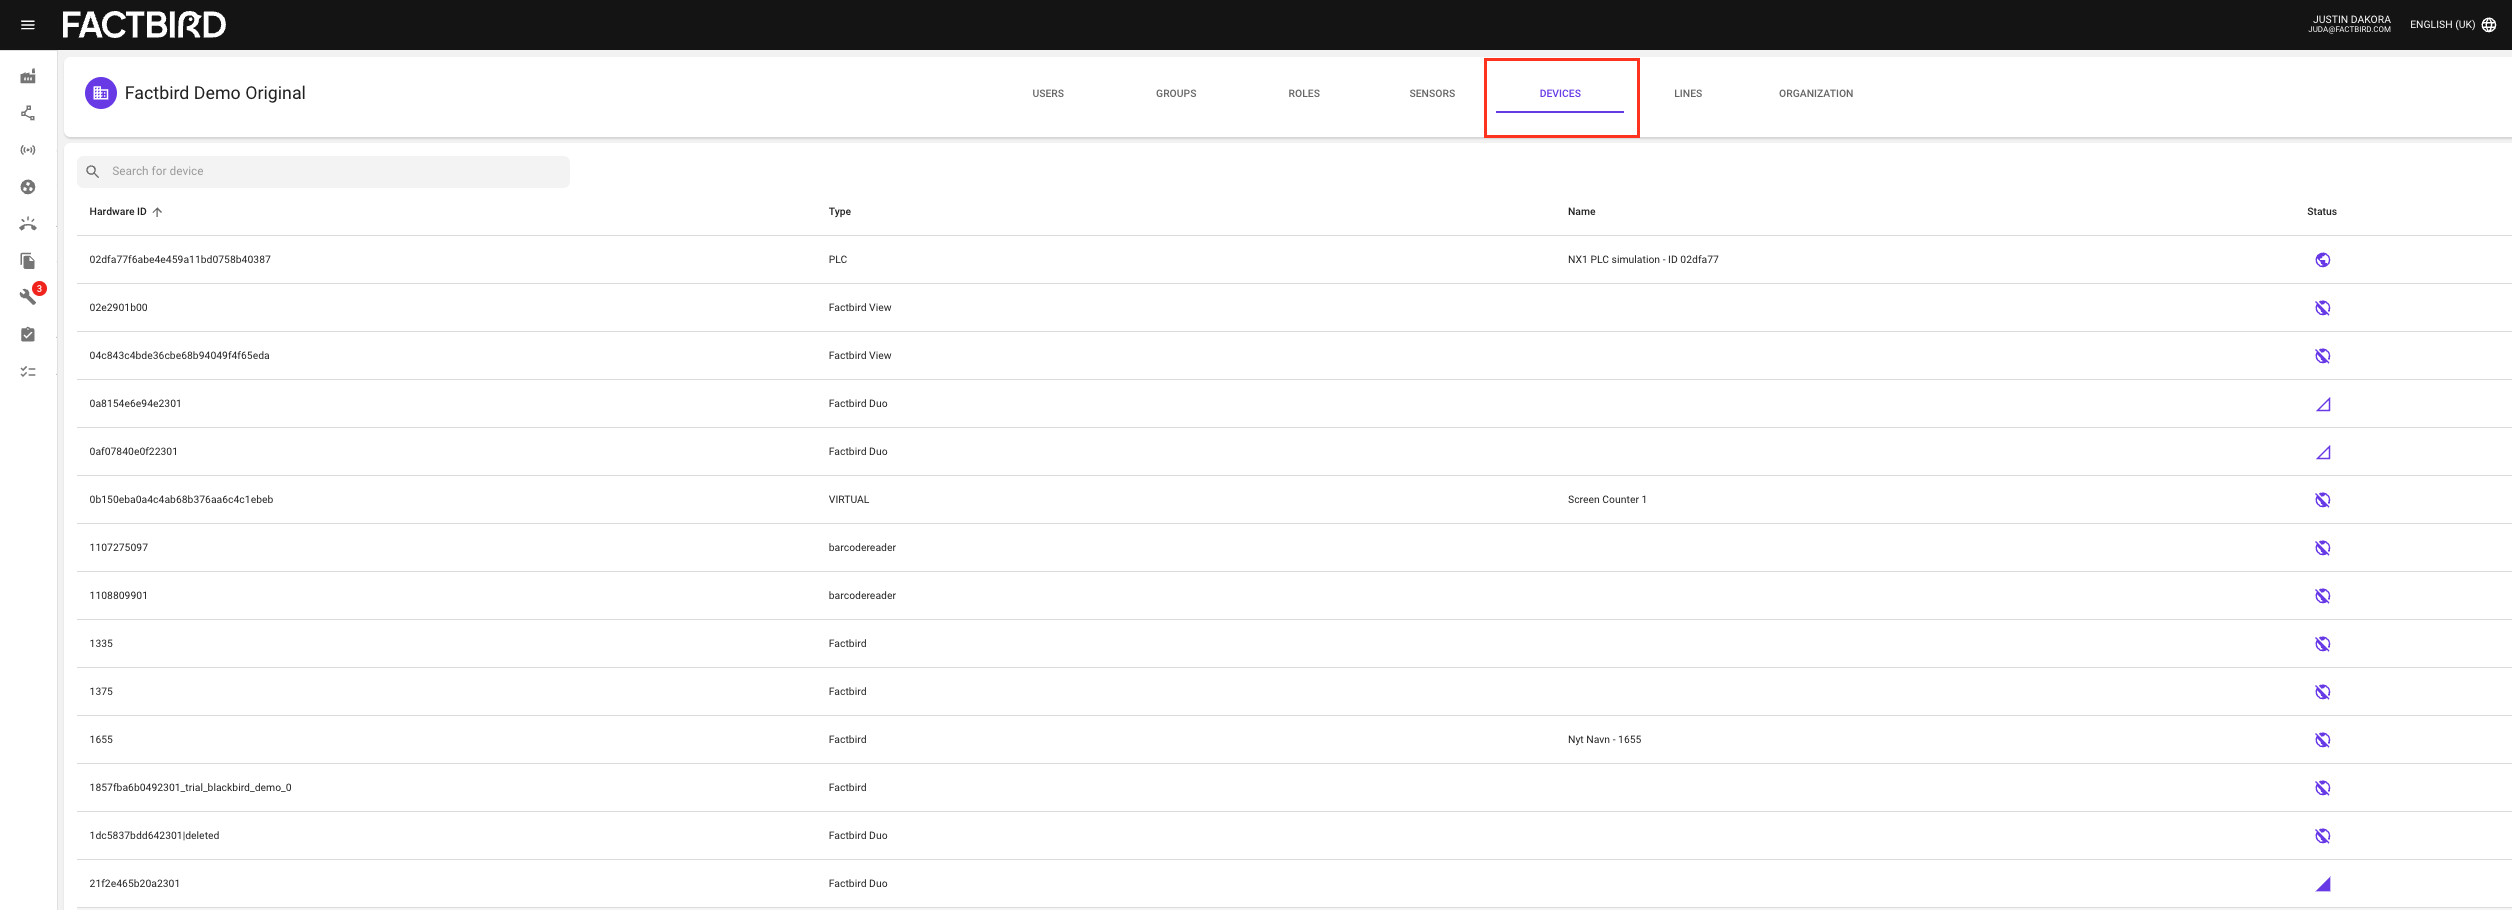Click filled signal icon for 21f2e465b20a2301
Image resolution: width=2512 pixels, height=910 pixels.
(x=2323, y=884)
